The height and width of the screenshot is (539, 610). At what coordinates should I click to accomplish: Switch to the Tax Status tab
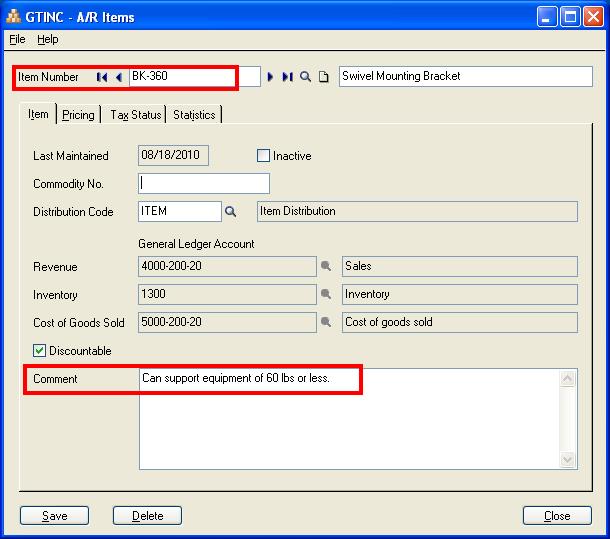click(135, 115)
